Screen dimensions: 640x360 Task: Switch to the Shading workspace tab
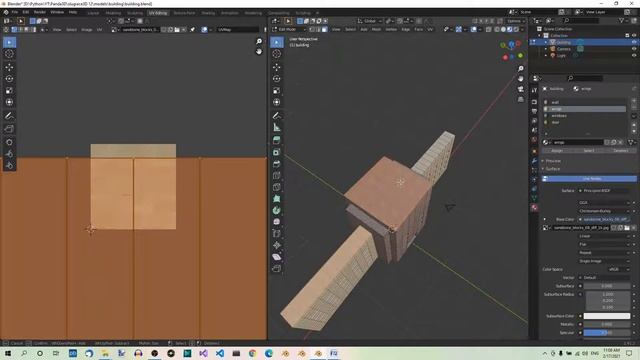(x=208, y=13)
